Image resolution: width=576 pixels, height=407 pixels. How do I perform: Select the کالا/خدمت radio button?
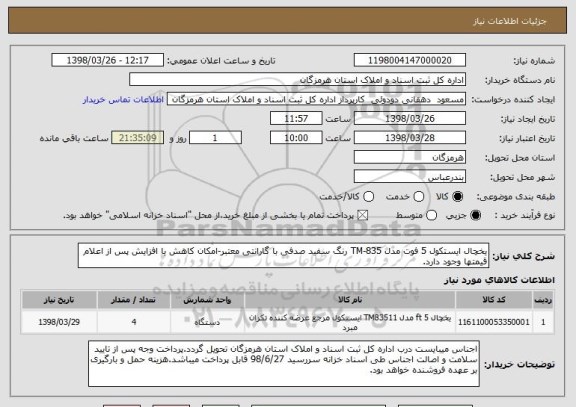coord(368,197)
